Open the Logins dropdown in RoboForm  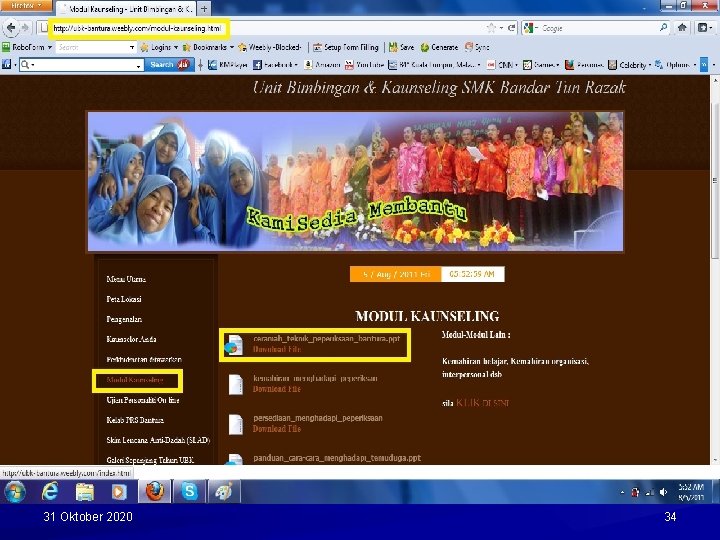click(159, 47)
